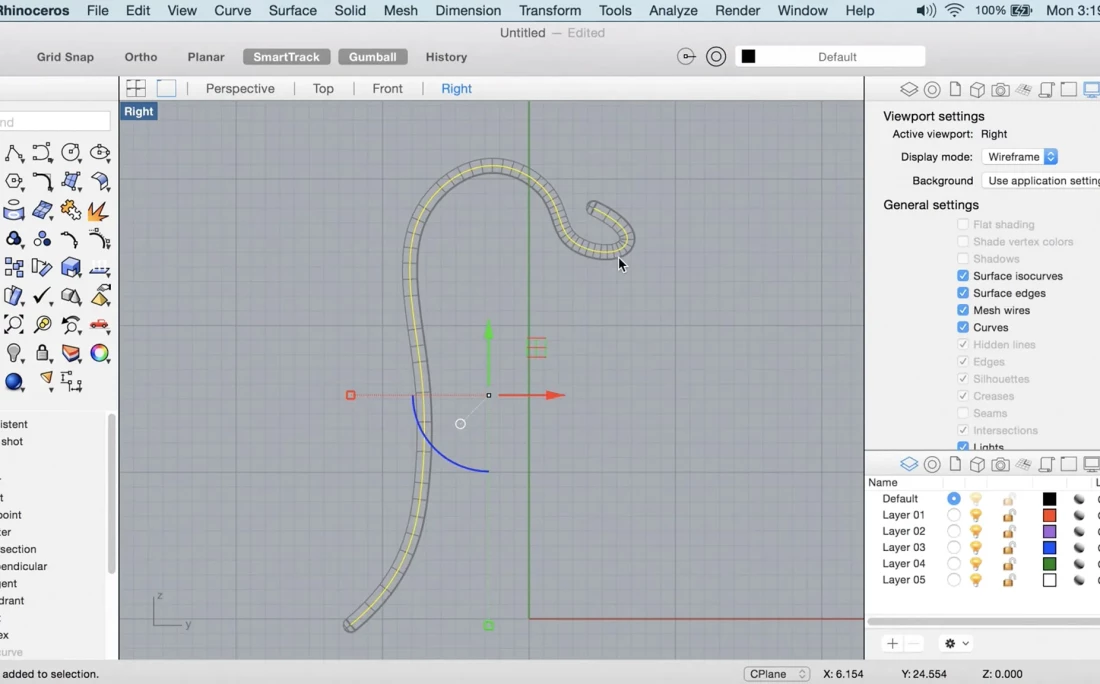Select the Circle tool
Viewport: 1100px width, 684px height.
click(x=71, y=152)
